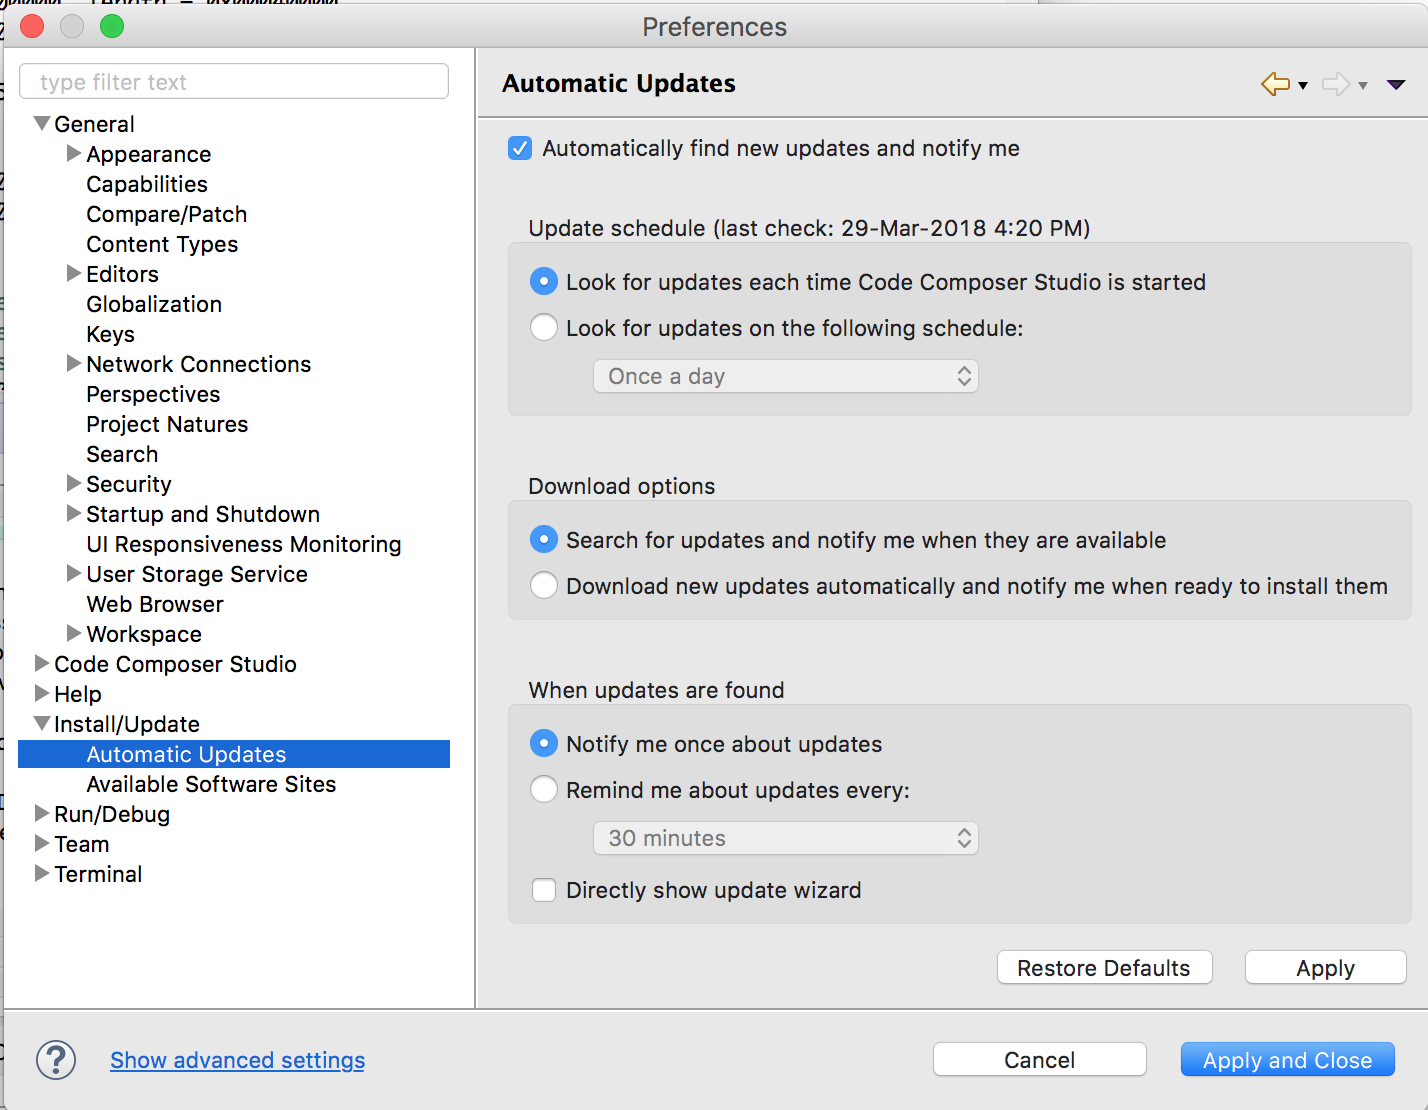This screenshot has height=1110, width=1428.
Task: Click the help question mark icon
Action: [56, 1060]
